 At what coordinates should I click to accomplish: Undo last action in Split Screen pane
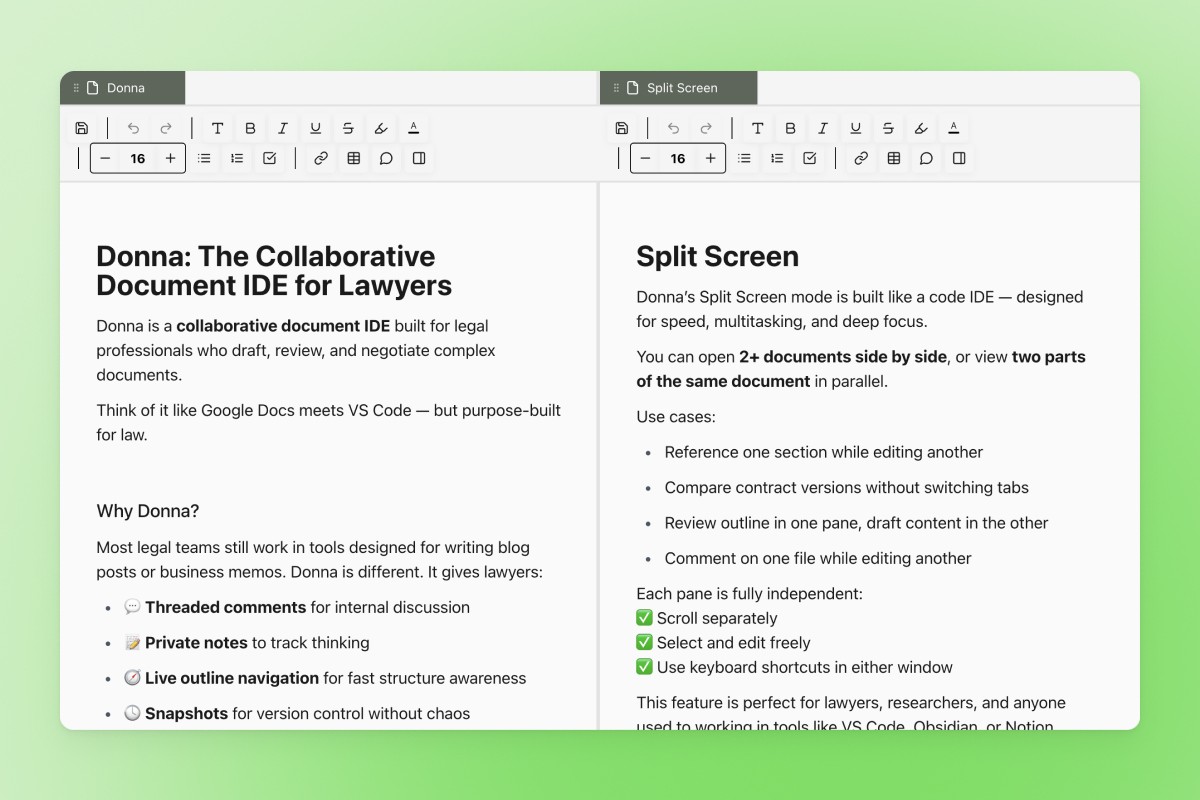673,128
